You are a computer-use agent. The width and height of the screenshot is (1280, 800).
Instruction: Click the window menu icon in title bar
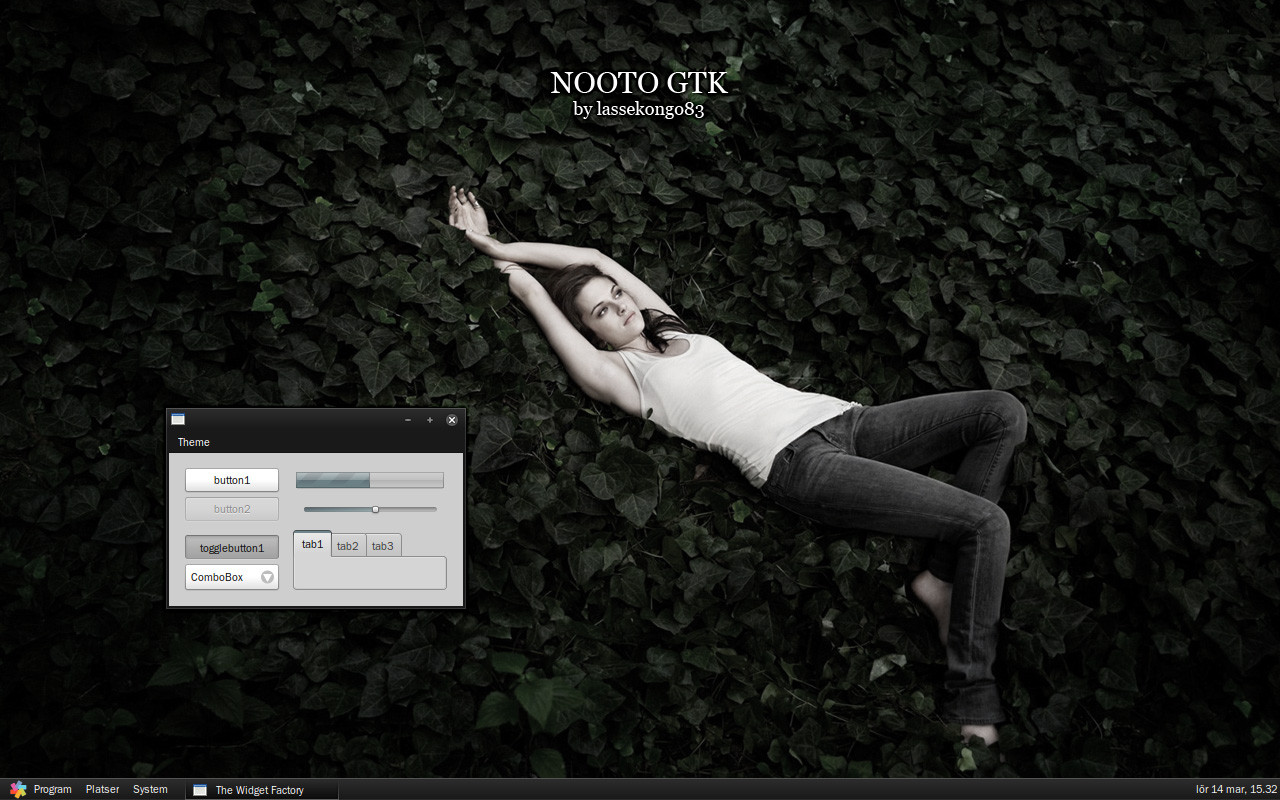point(178,420)
